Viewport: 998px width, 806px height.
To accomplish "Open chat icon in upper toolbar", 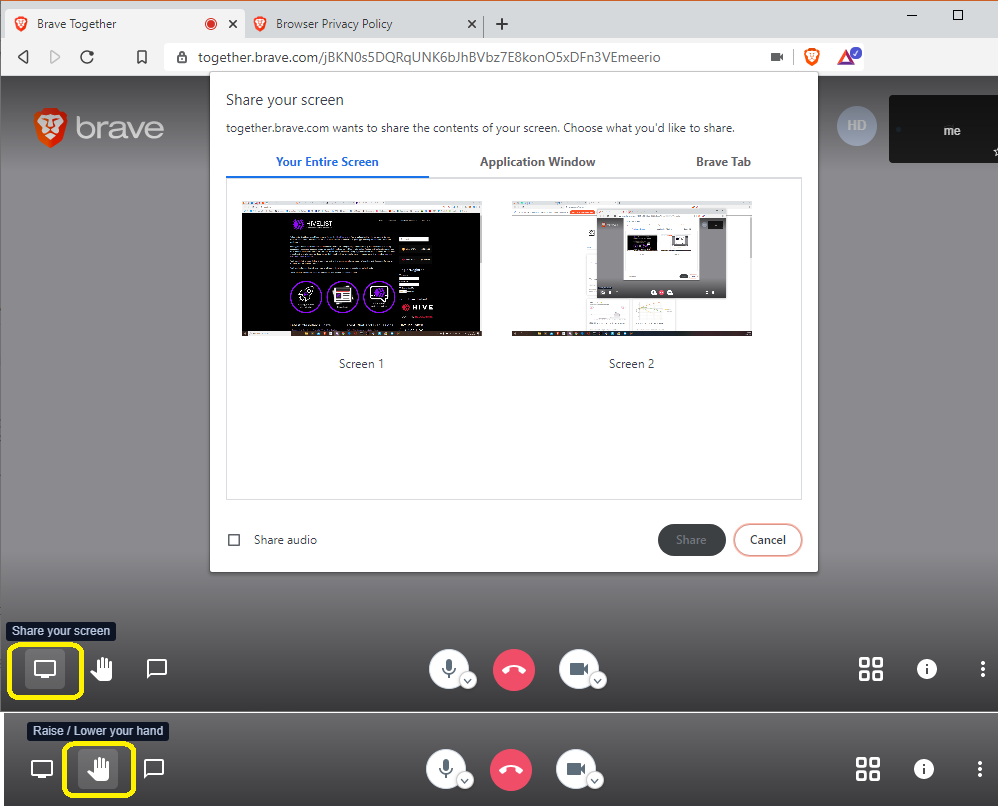I will [x=157, y=668].
